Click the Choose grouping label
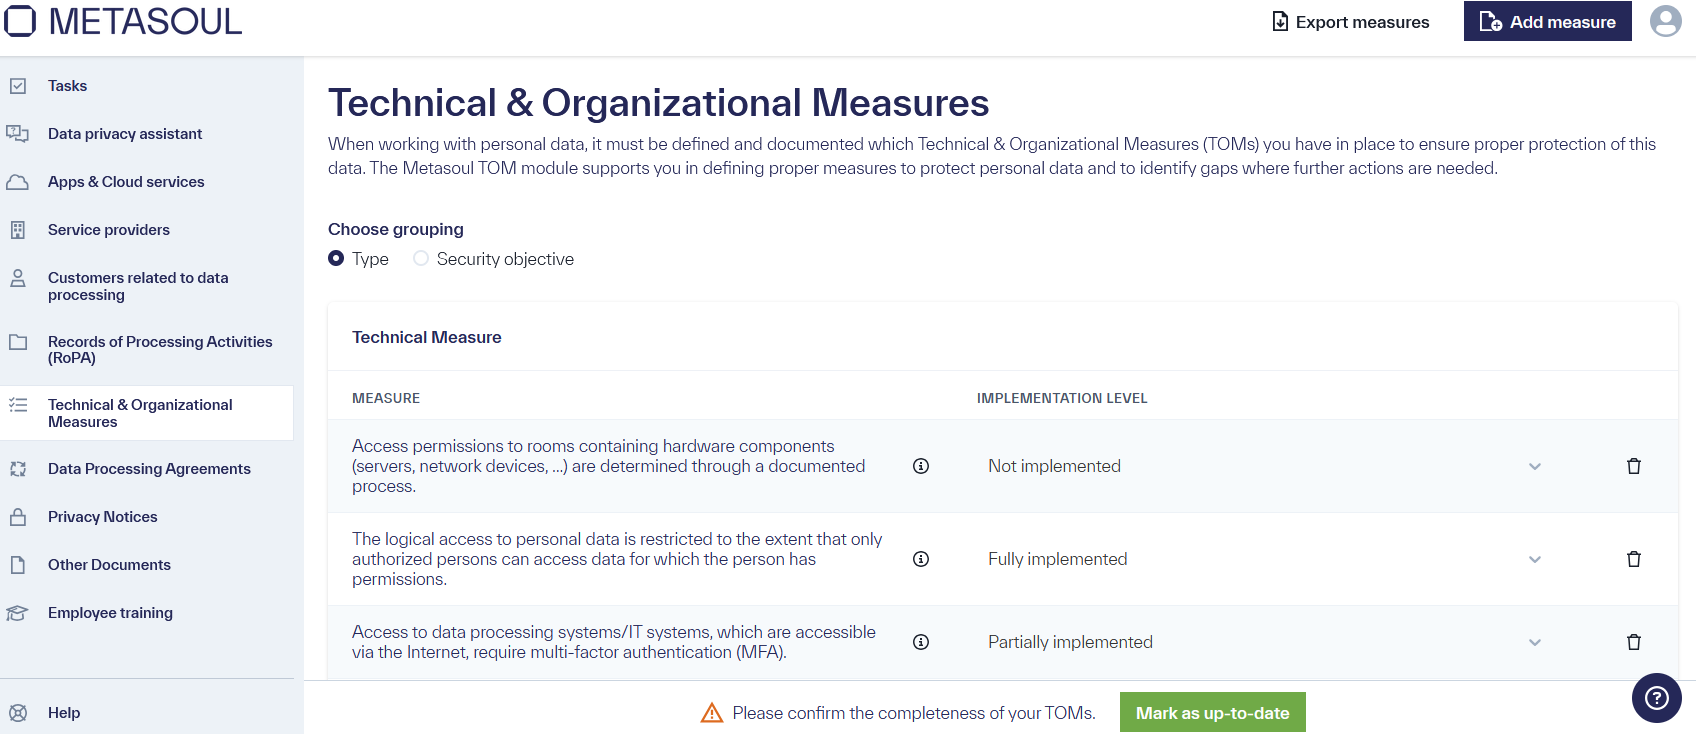The height and width of the screenshot is (734, 1696). [x=396, y=229]
